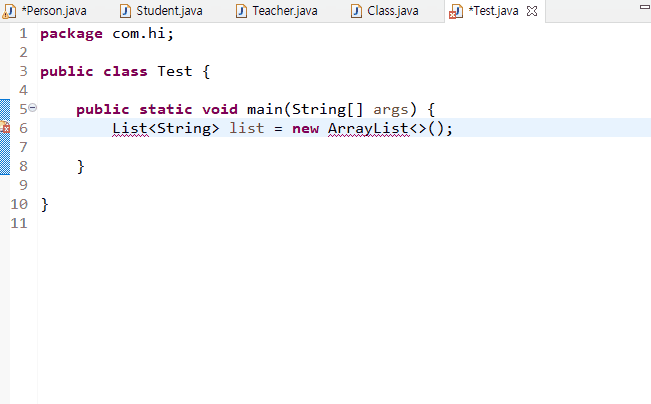The height and width of the screenshot is (404, 651).
Task: Click 'com.hi;' on line 1
Action: tap(143, 33)
